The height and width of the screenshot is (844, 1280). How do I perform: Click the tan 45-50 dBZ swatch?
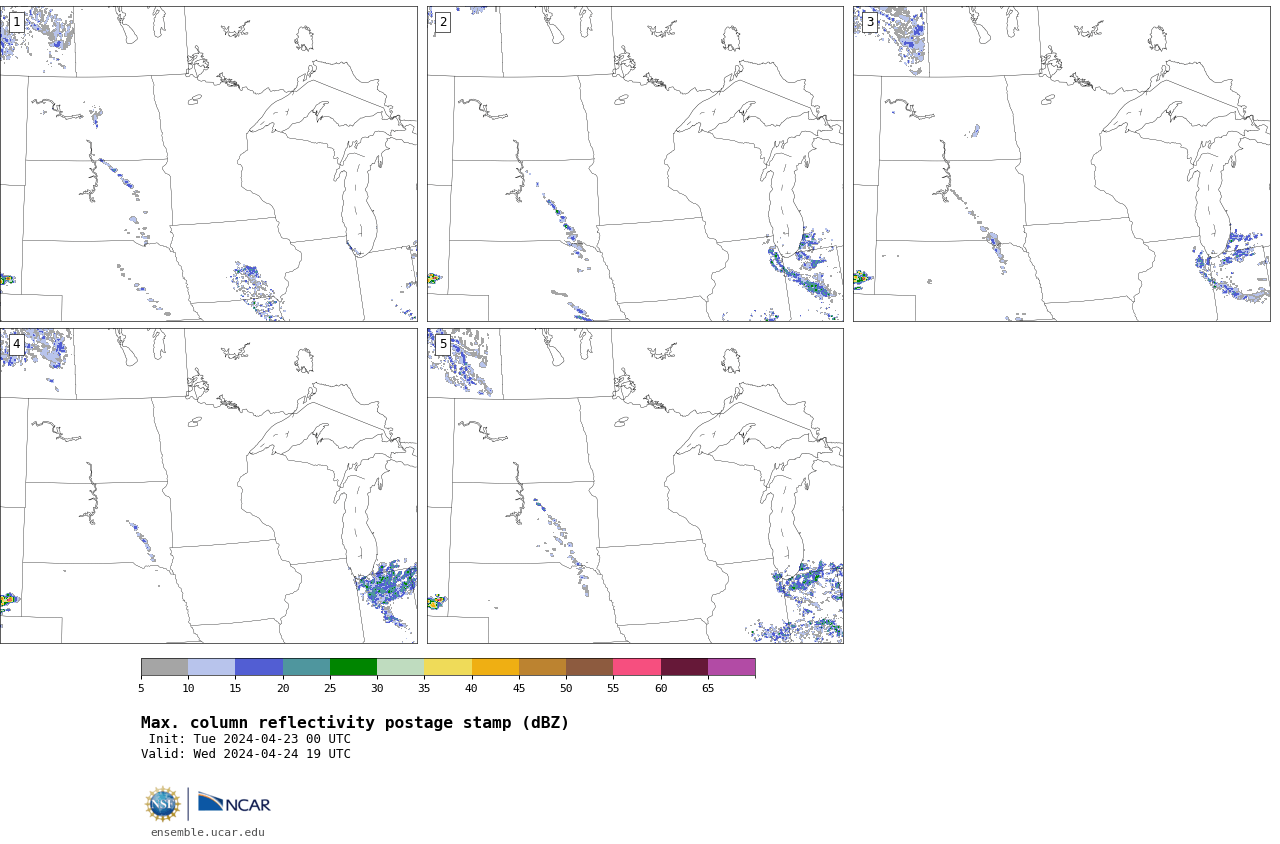click(x=542, y=667)
